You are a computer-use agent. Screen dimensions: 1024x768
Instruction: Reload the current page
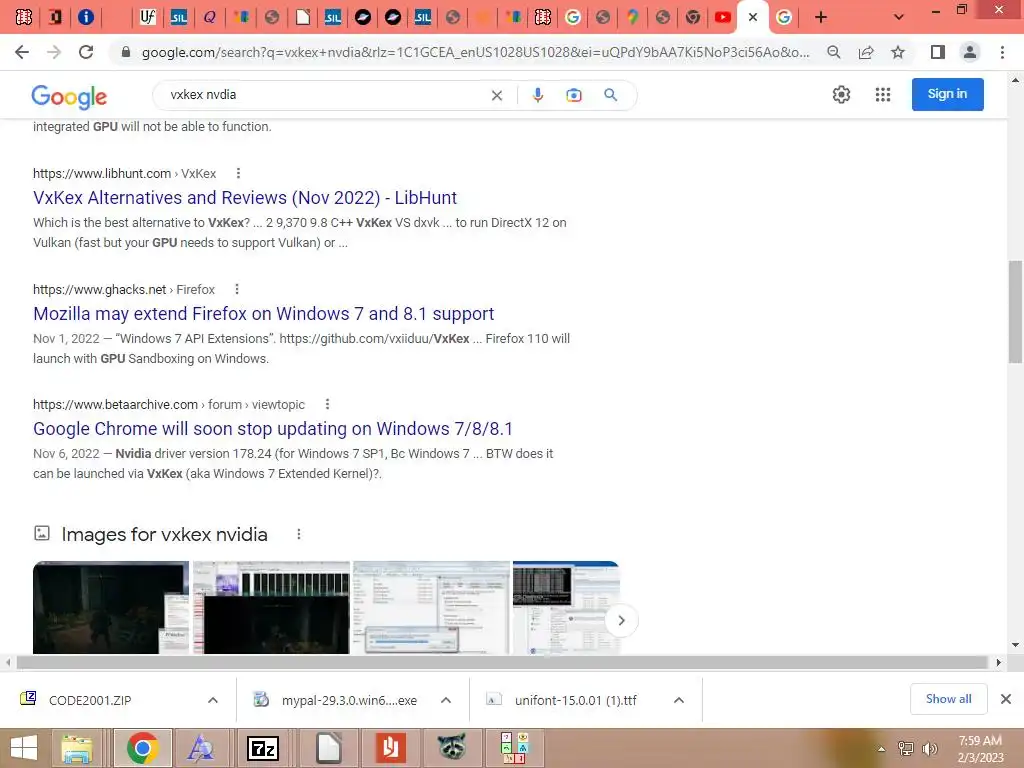coord(86,52)
